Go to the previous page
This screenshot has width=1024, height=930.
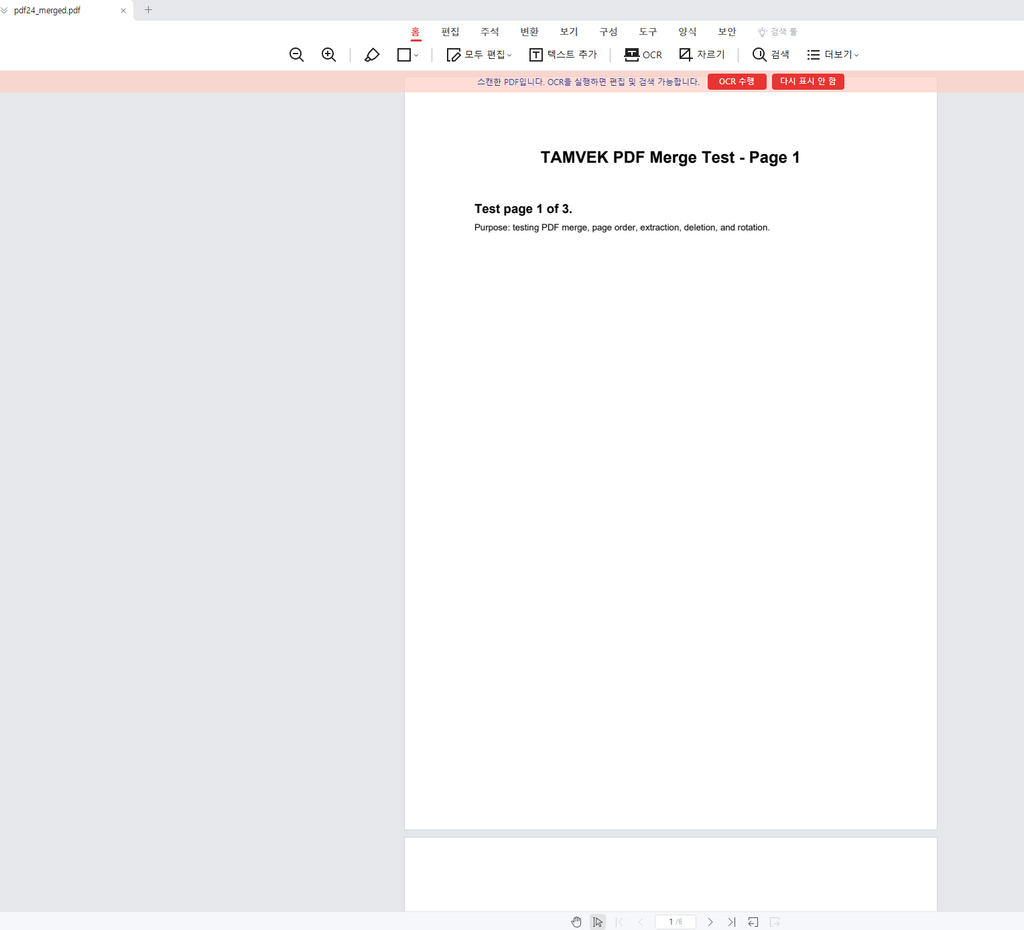[640, 922]
